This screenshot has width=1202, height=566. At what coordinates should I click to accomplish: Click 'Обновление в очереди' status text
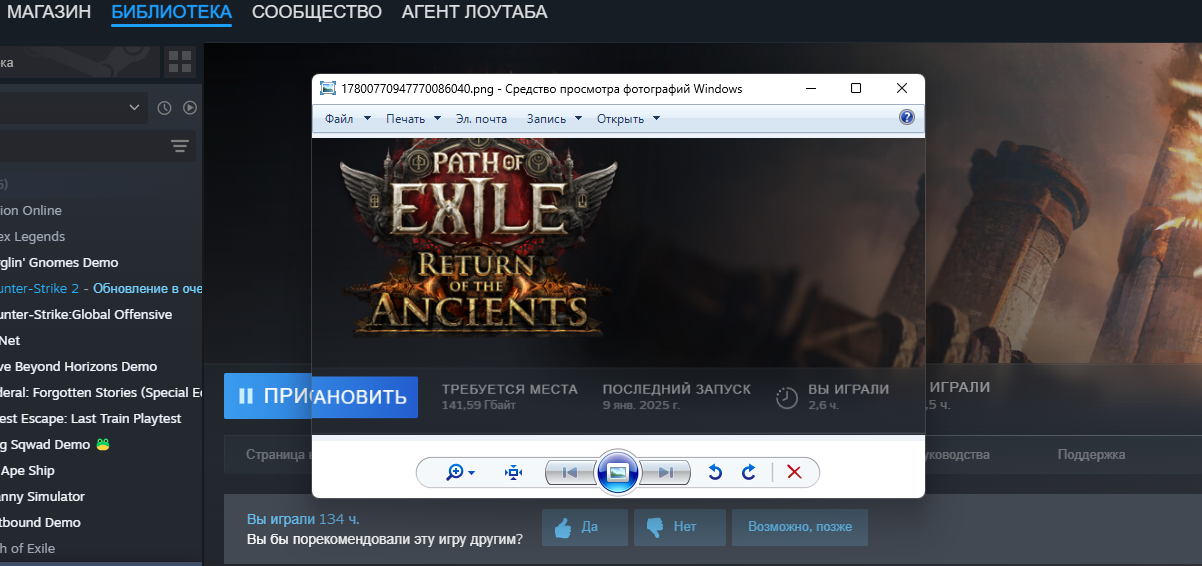coord(148,288)
